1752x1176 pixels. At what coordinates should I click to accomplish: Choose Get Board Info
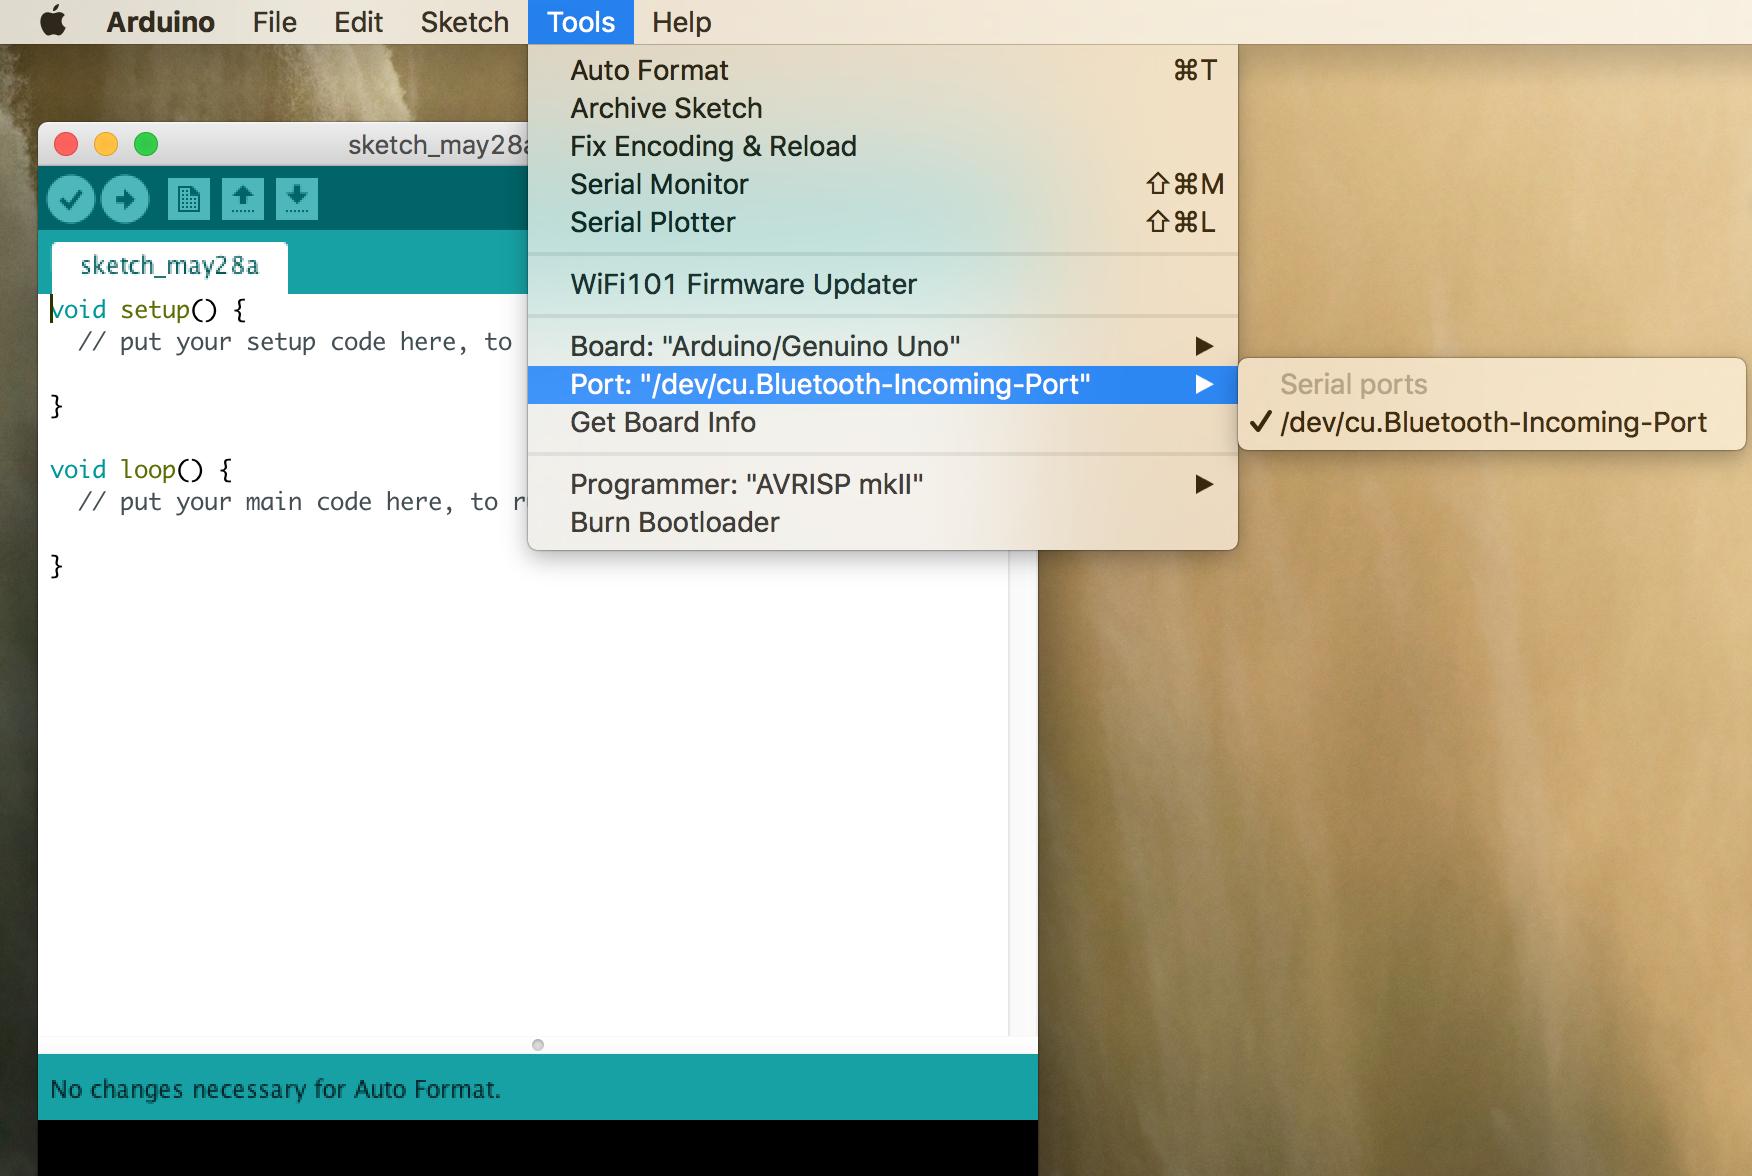coord(662,422)
